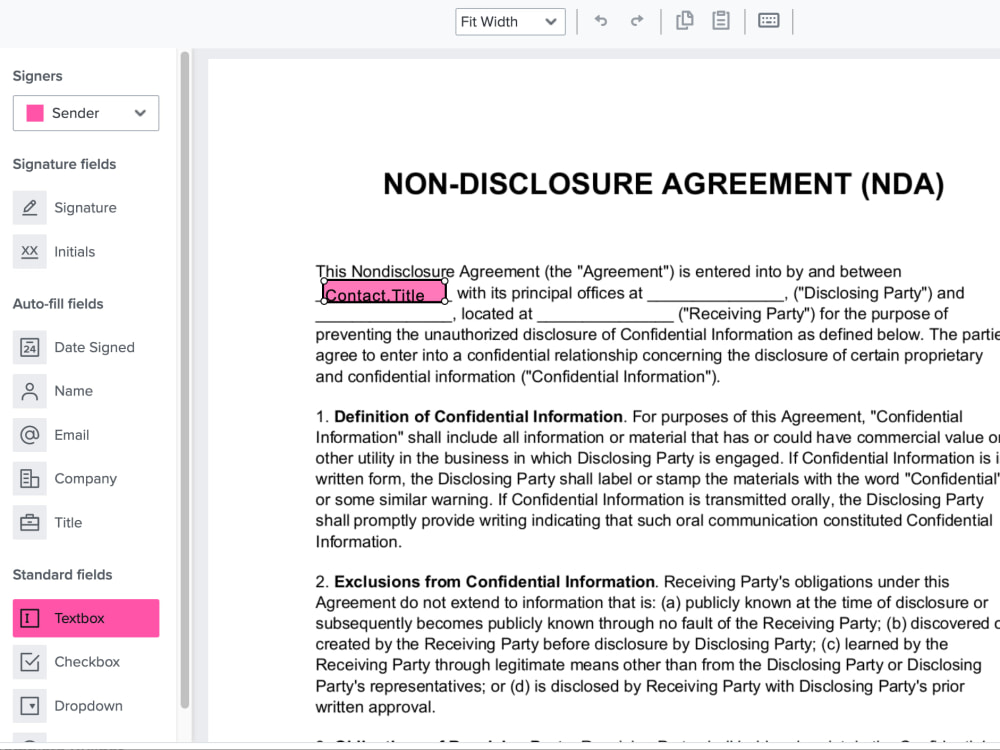Click the 'Auto-fill fields' heading

coord(58,304)
